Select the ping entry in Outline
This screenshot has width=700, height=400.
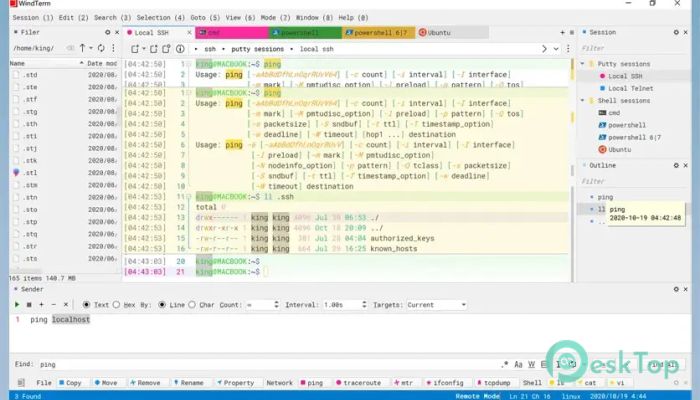[605, 197]
